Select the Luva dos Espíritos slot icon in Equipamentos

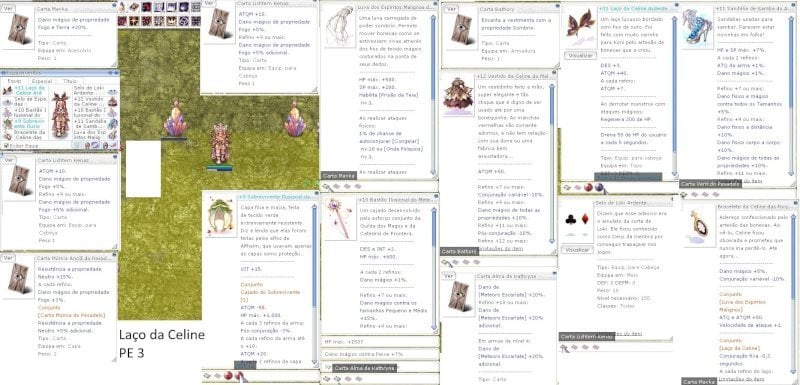coord(113,135)
